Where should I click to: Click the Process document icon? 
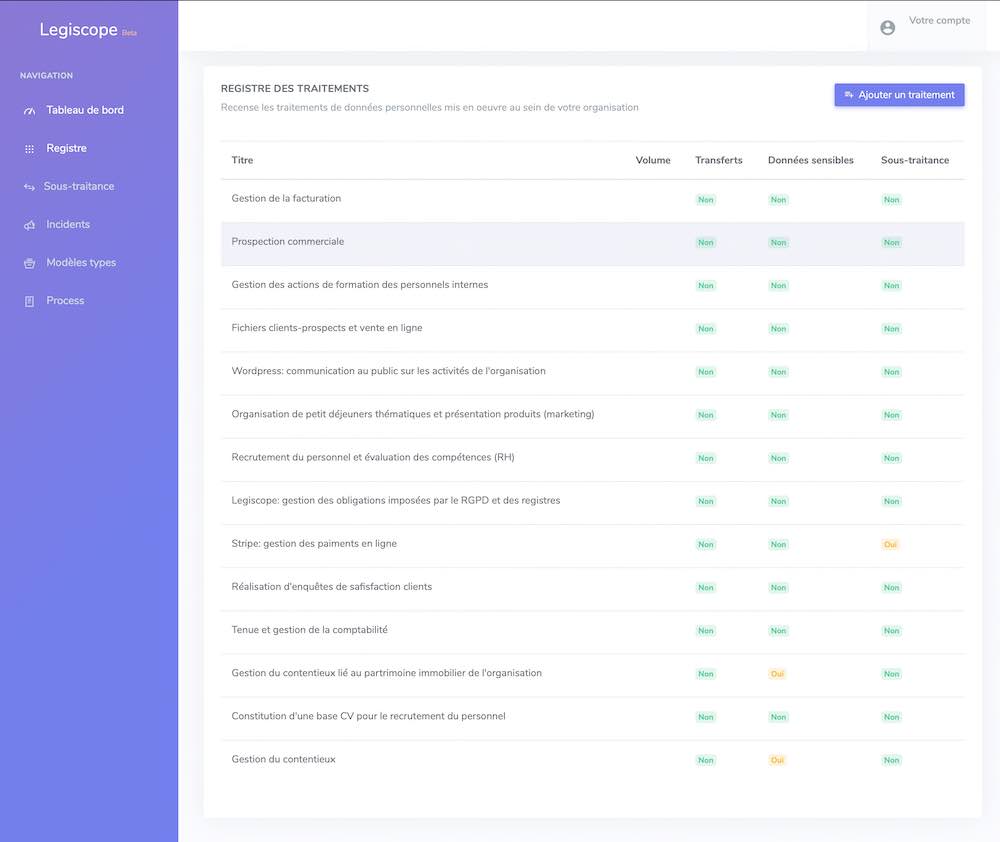coord(29,302)
